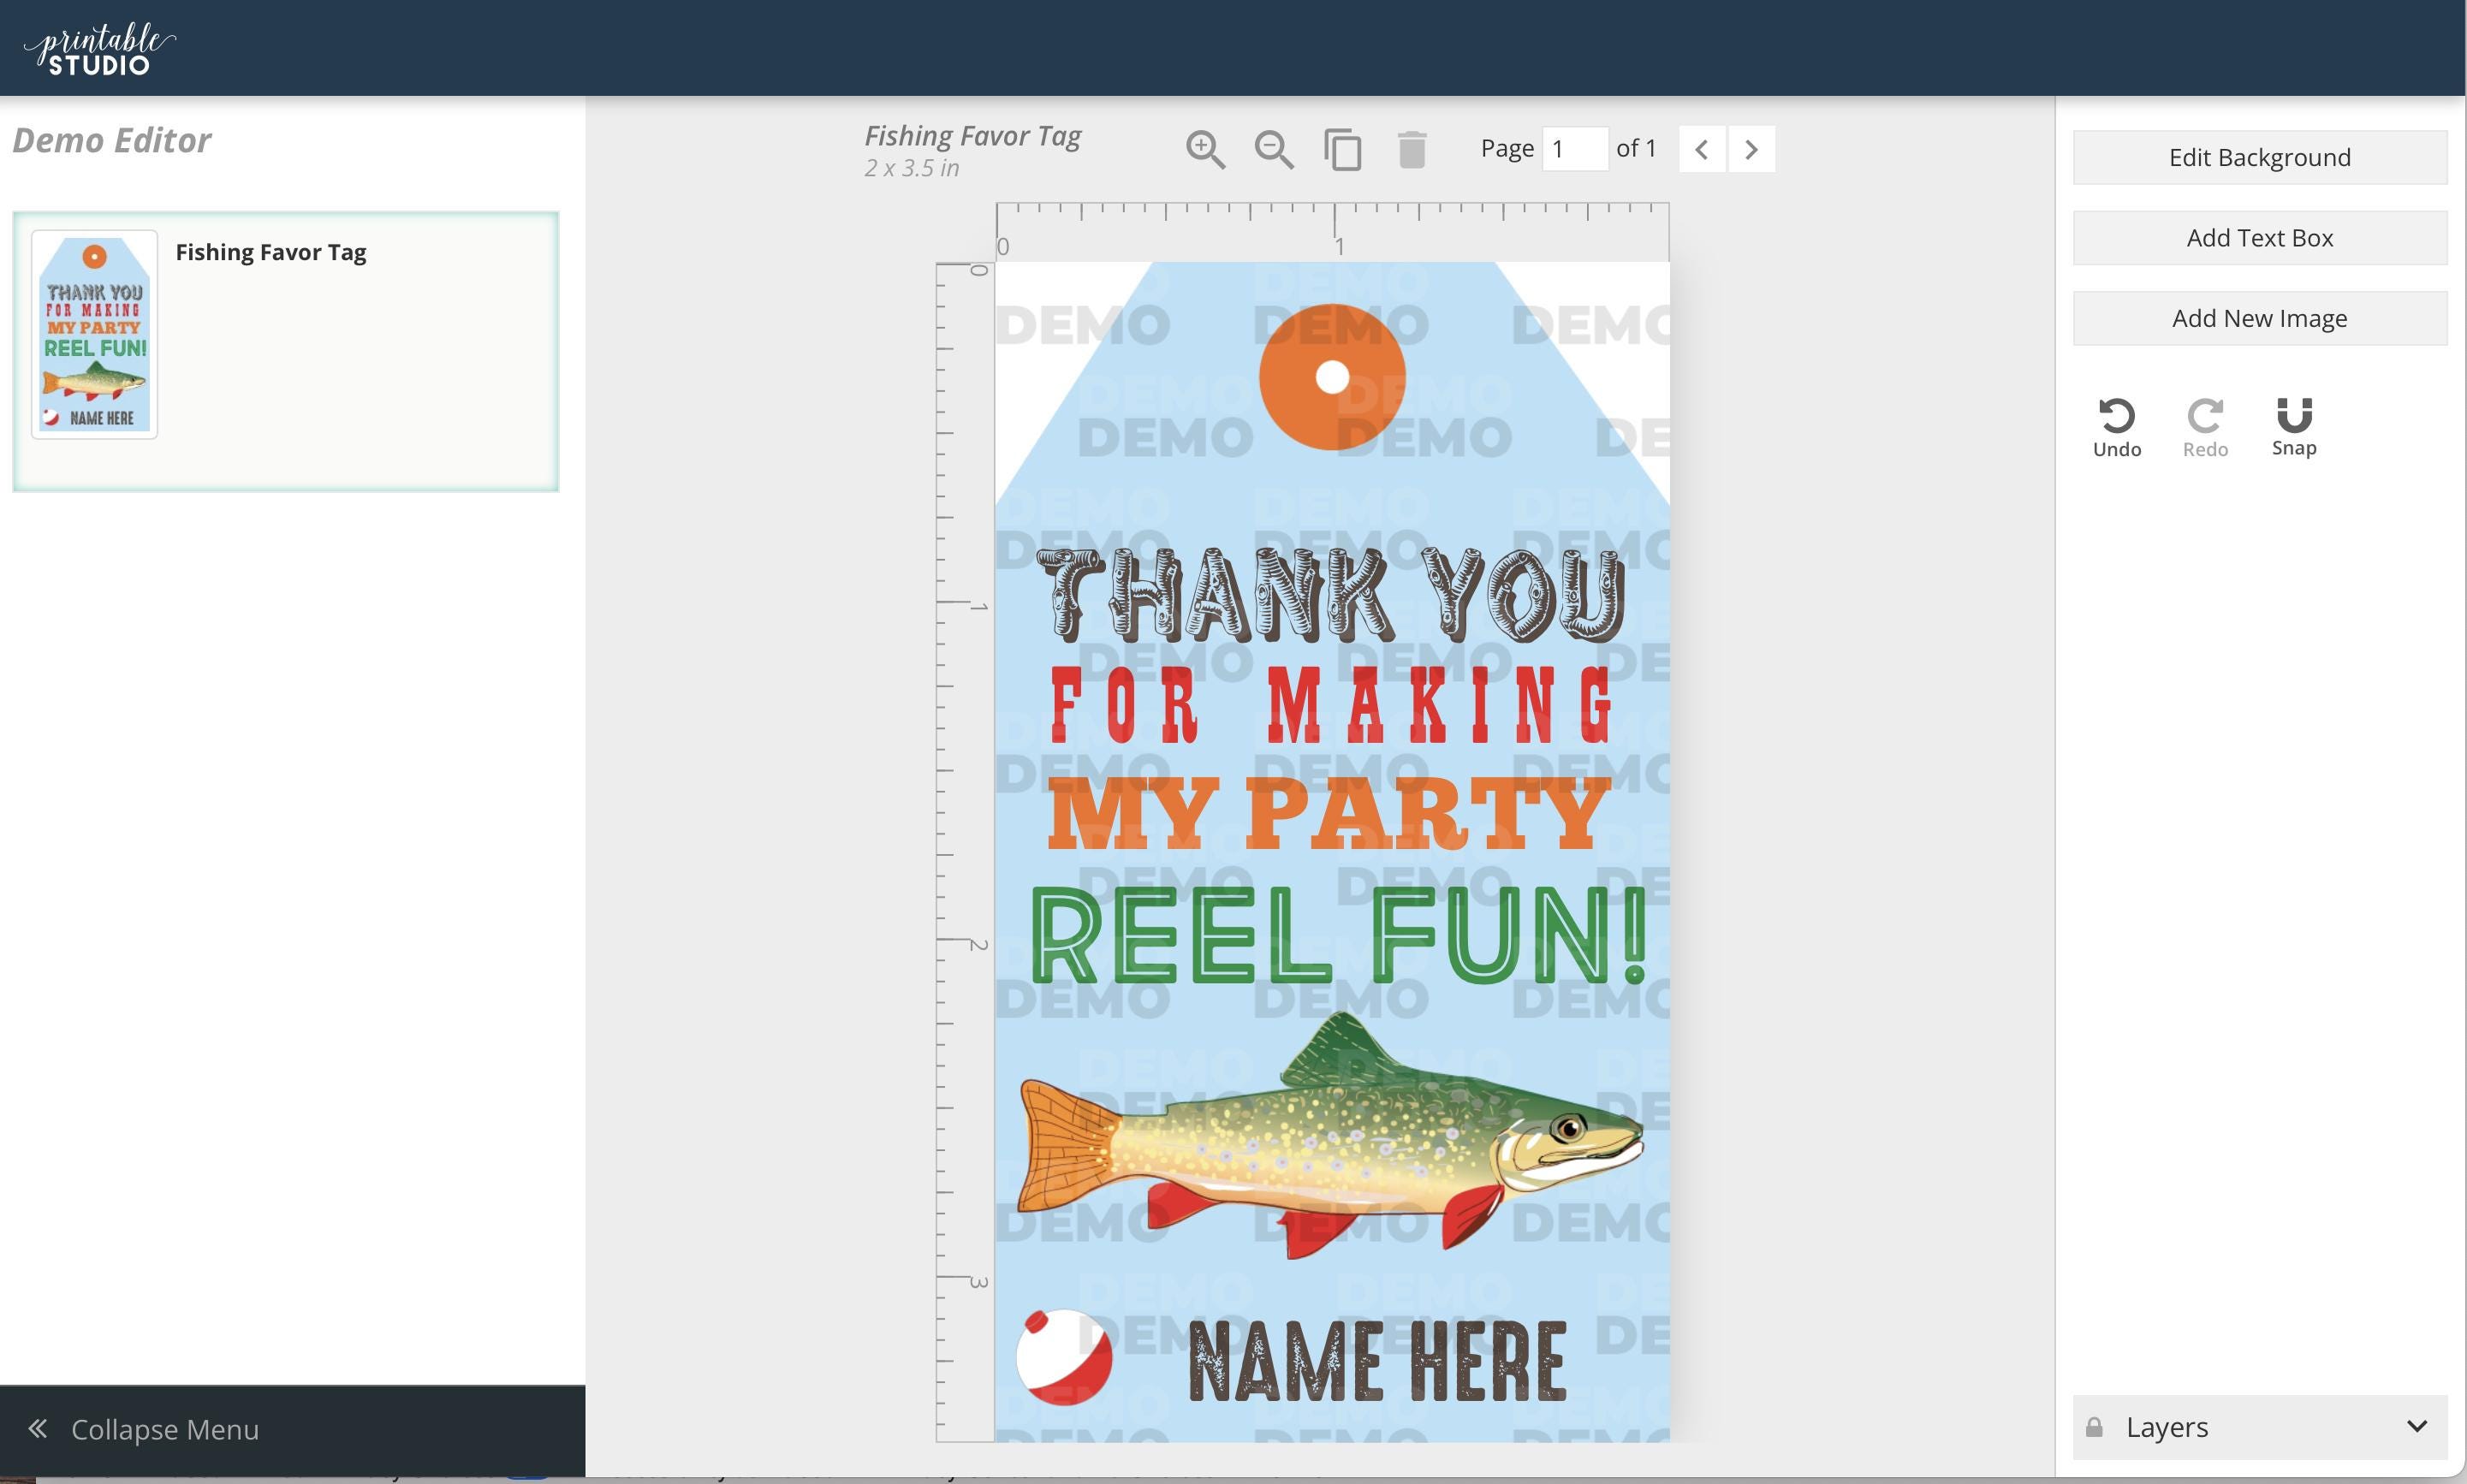Click the lock icon beside Layers
The width and height of the screenshot is (2467, 1484).
click(x=2094, y=1427)
